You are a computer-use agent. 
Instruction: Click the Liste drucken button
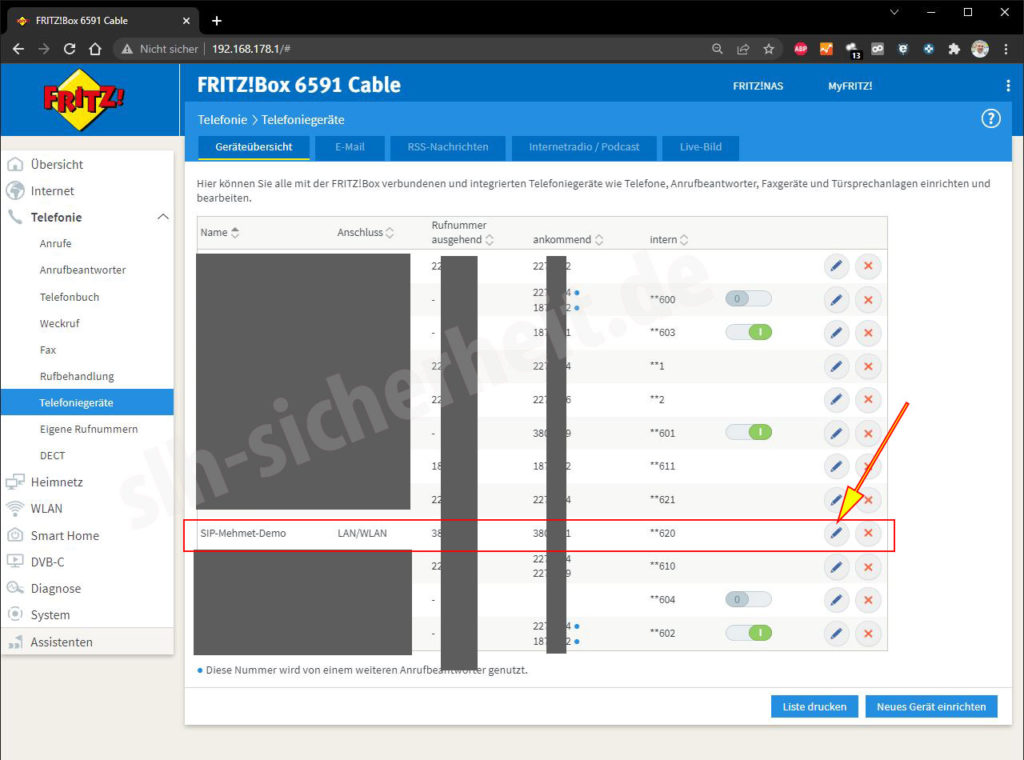pos(814,706)
